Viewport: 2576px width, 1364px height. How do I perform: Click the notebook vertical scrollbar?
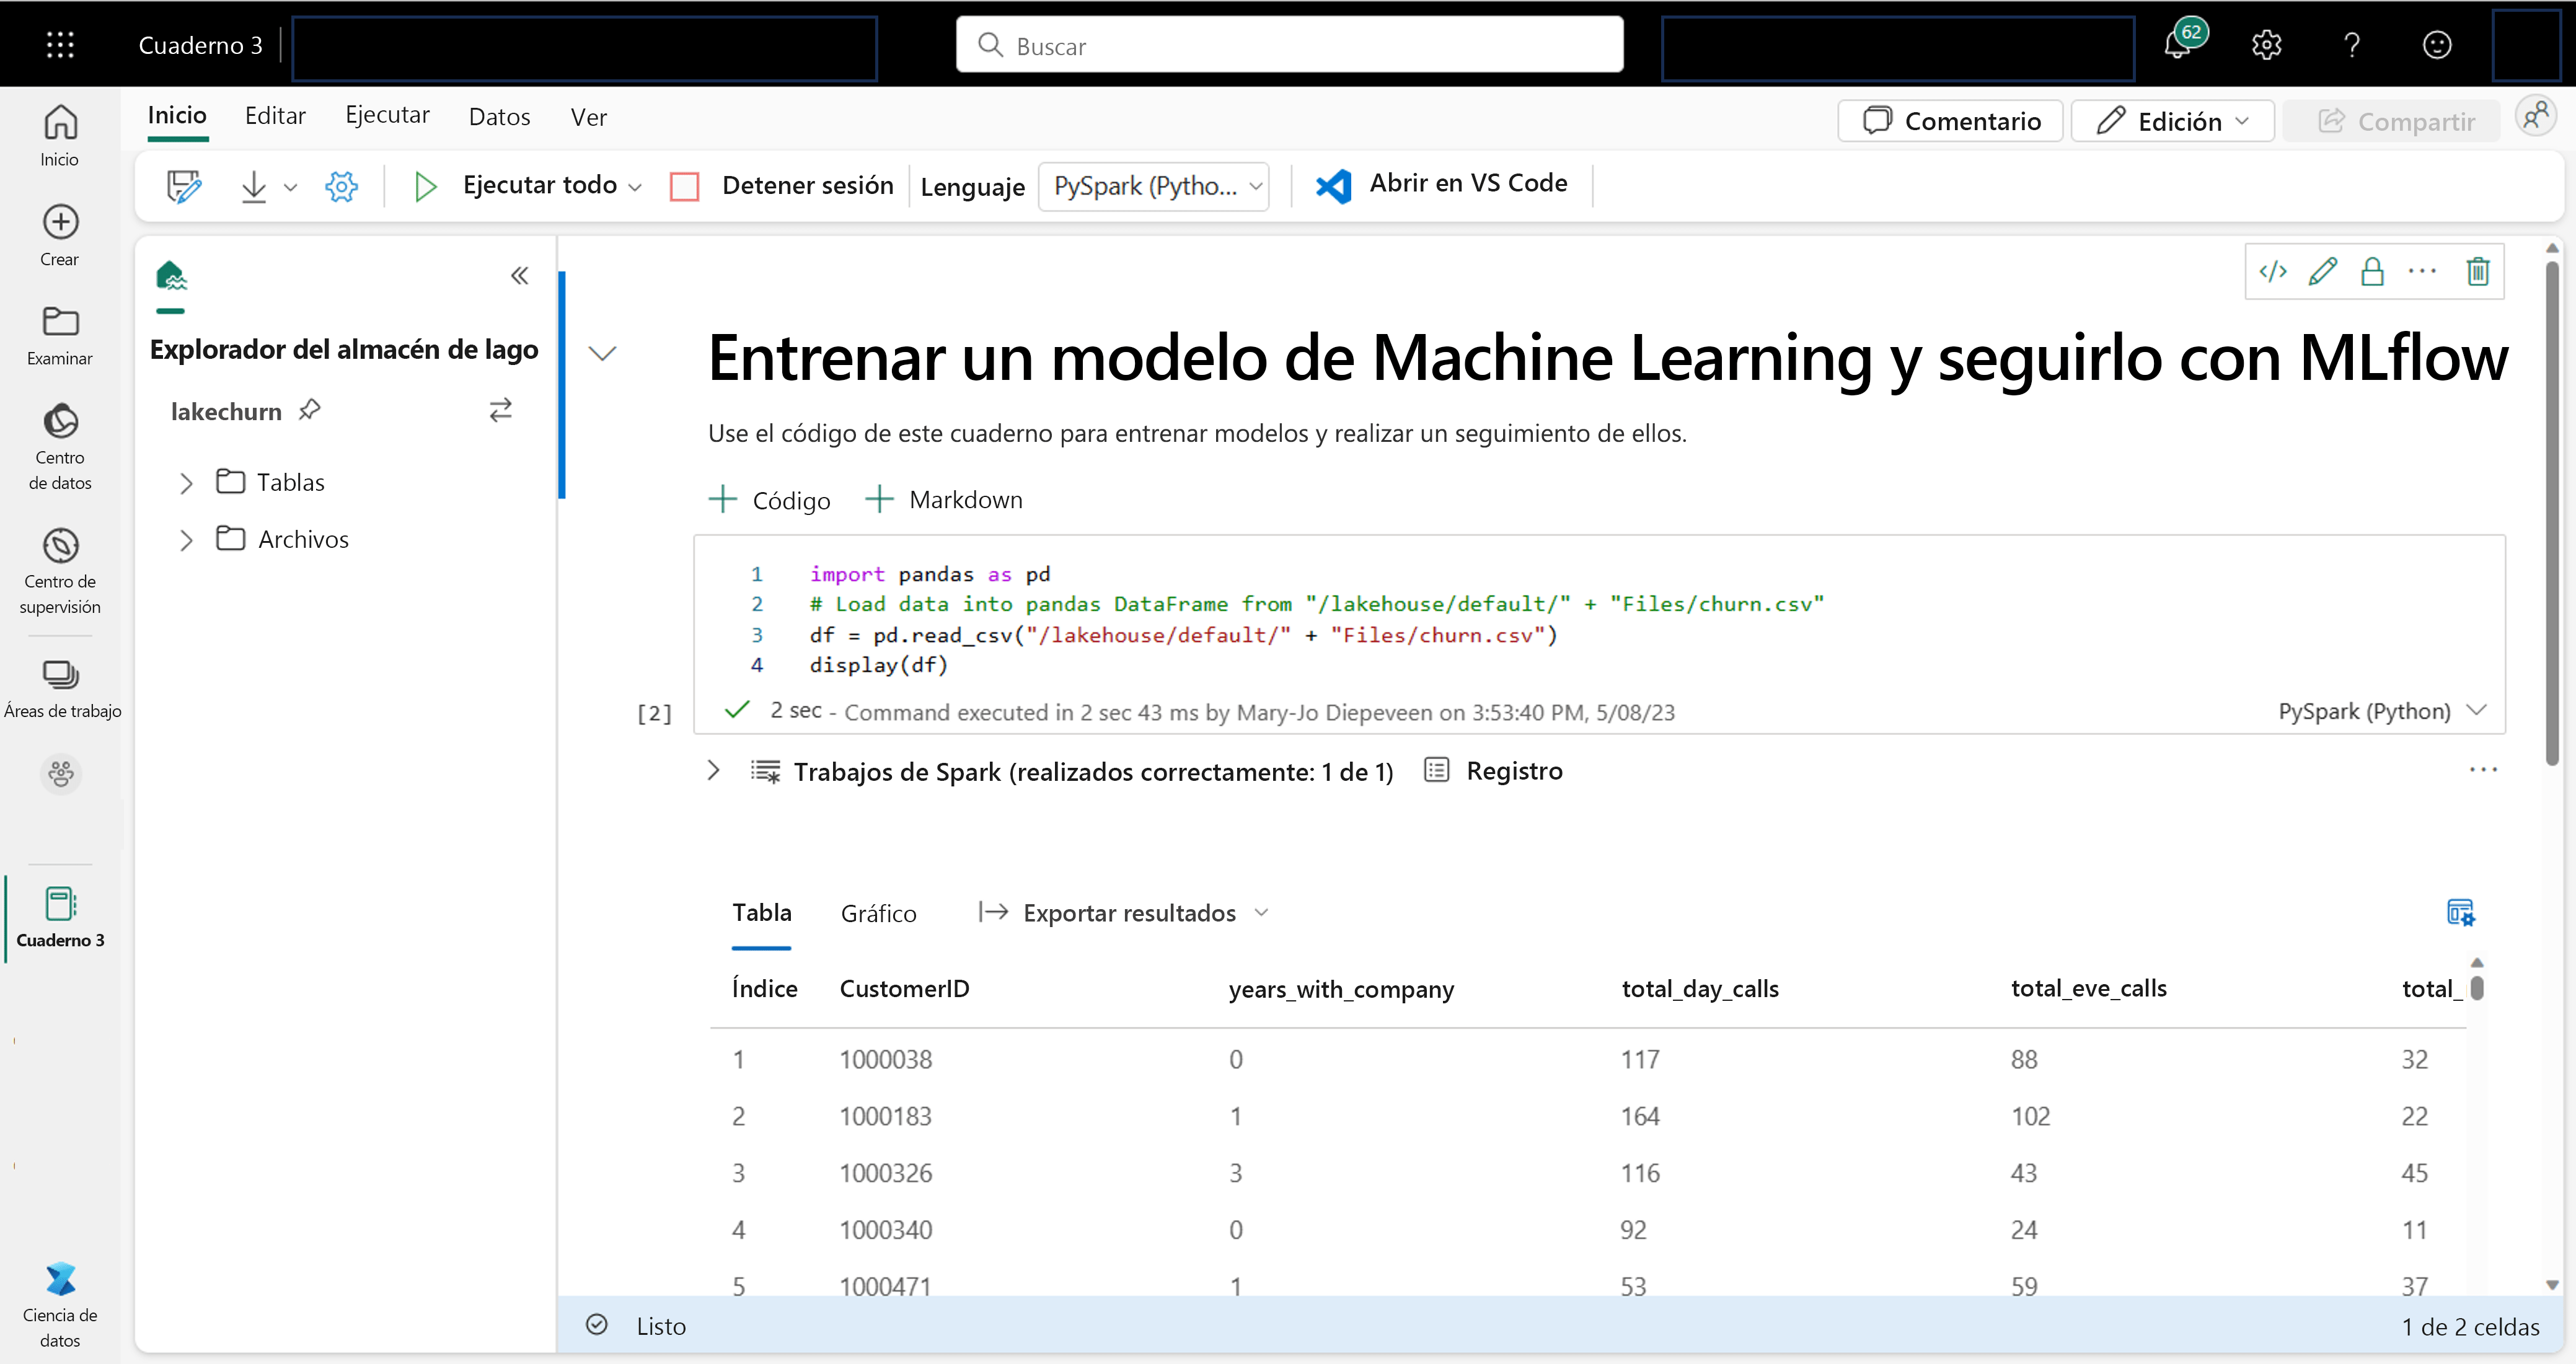click(x=2552, y=510)
